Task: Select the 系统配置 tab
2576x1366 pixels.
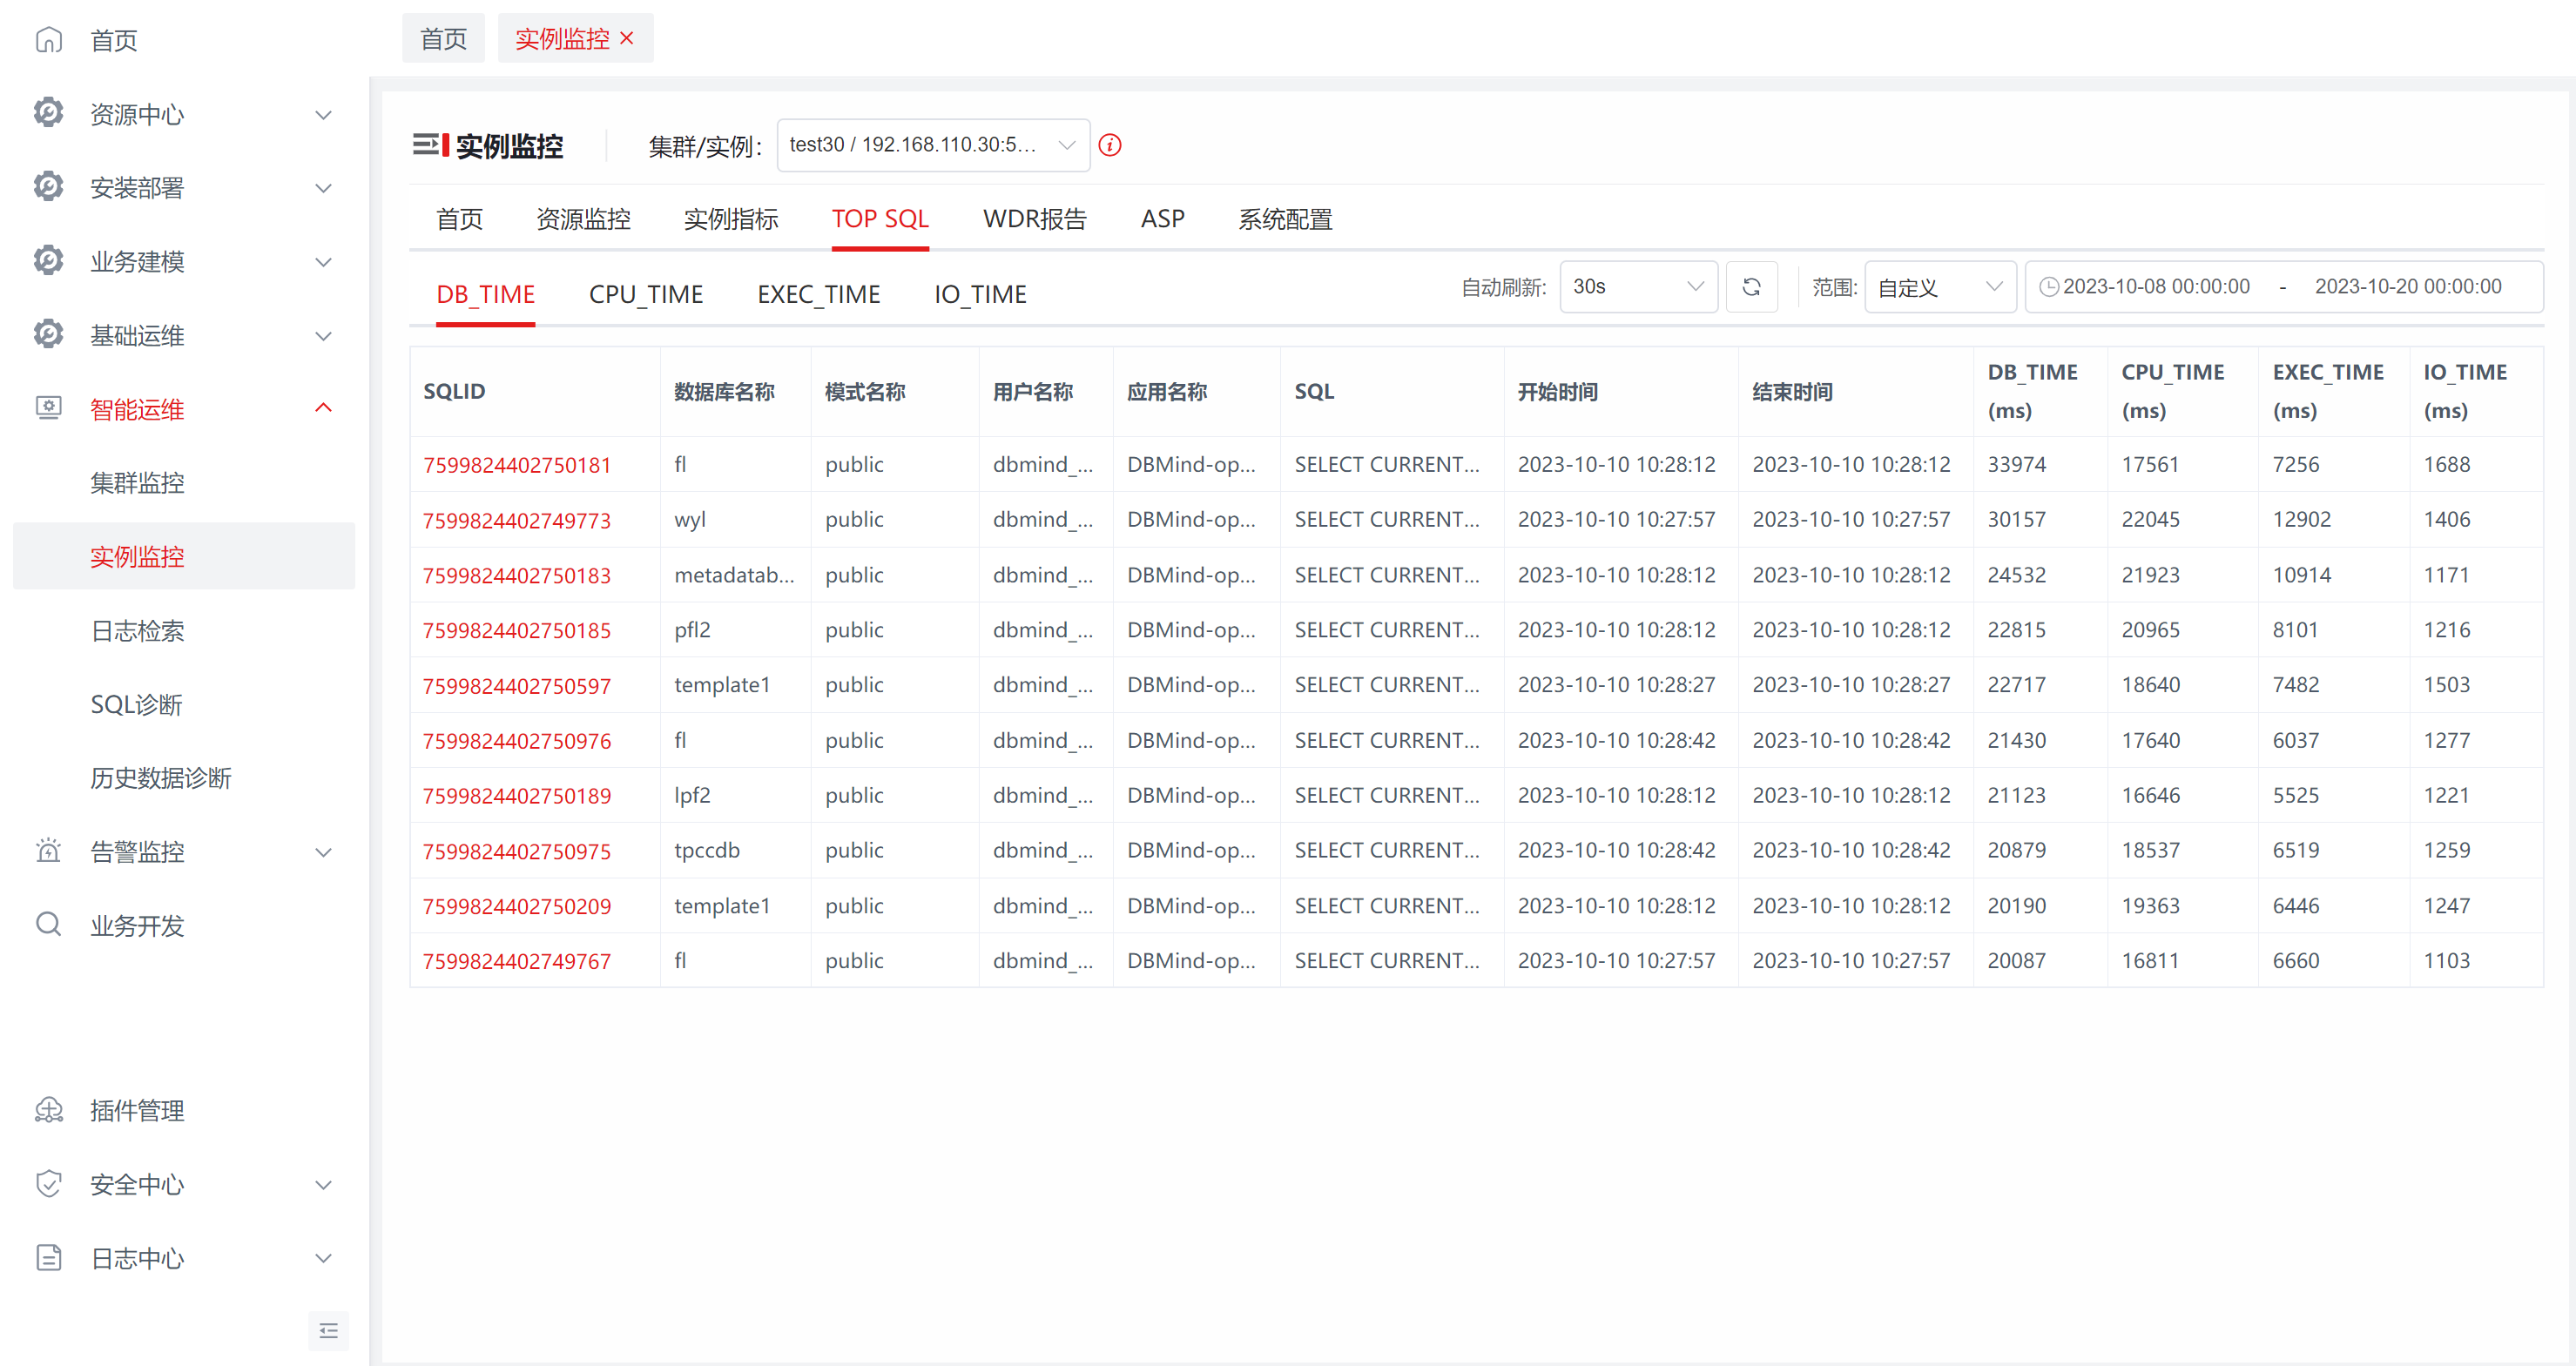Action: click(1285, 219)
